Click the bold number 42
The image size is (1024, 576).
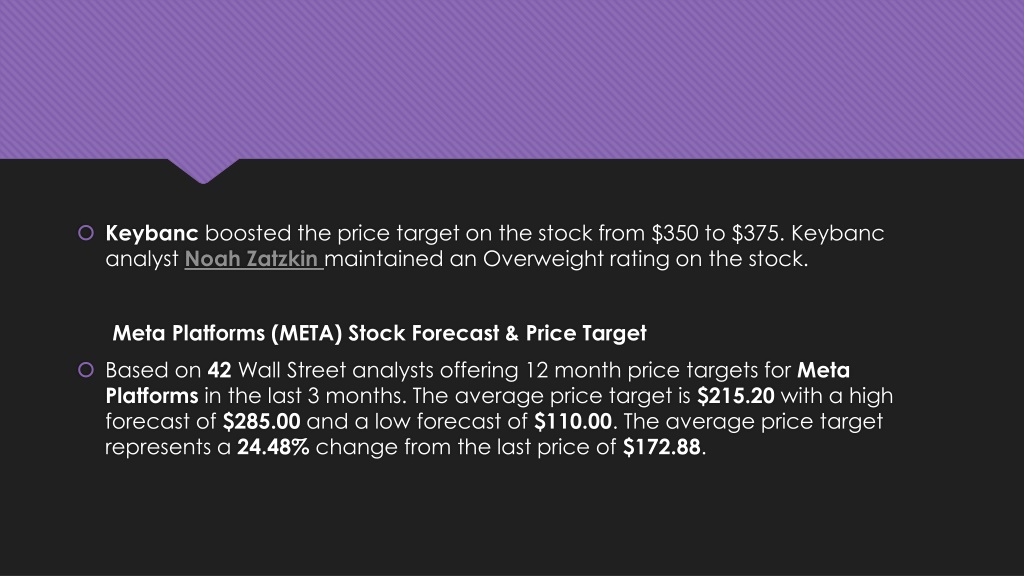click(219, 370)
